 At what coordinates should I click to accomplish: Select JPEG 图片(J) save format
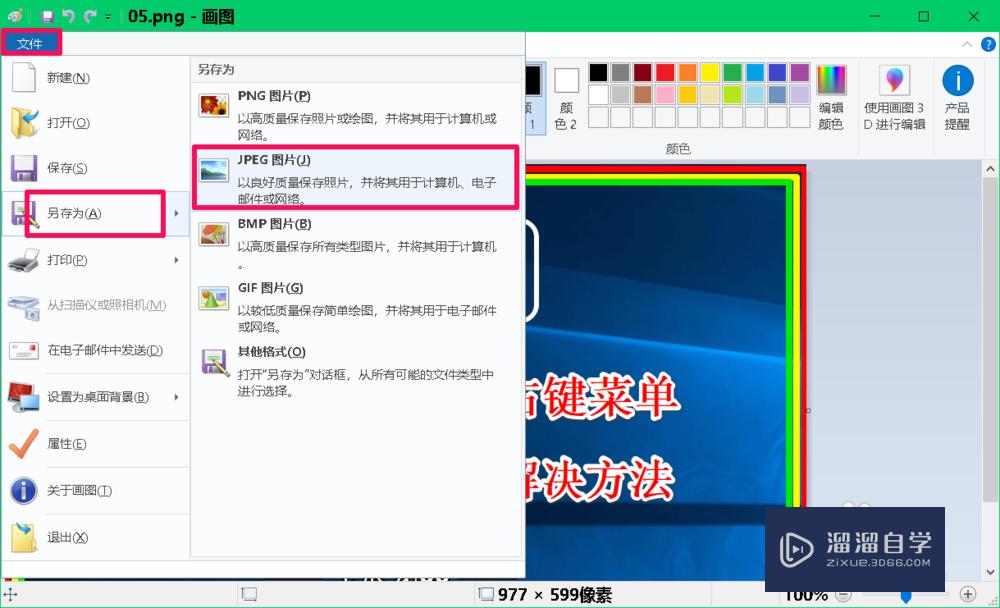[356, 177]
